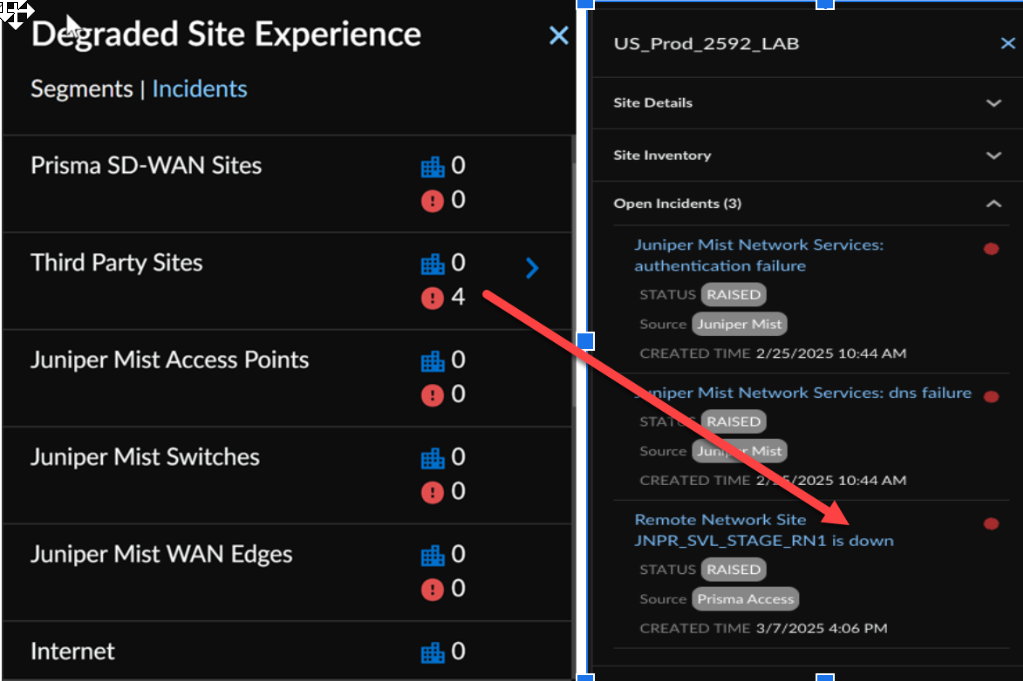Click the Juniper Mist Switches building icon
Screen dimensions: 1023x681
tap(432, 458)
